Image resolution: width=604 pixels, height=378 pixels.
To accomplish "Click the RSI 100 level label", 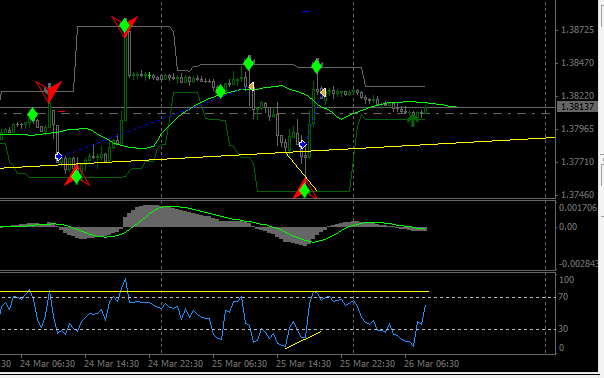I will coord(566,280).
